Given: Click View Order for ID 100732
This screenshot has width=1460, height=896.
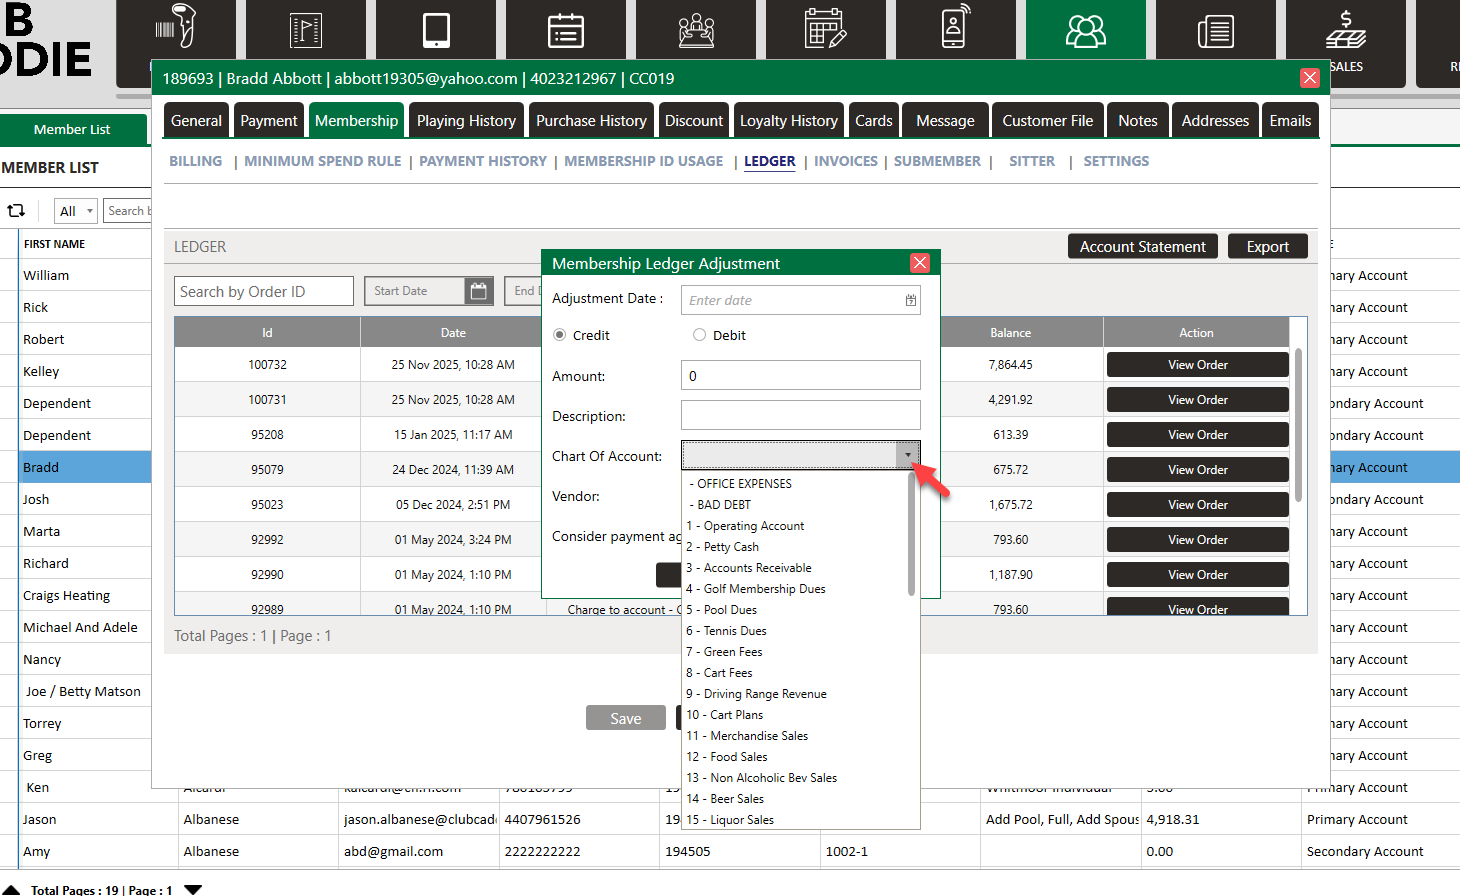Looking at the screenshot, I should coord(1197,365).
